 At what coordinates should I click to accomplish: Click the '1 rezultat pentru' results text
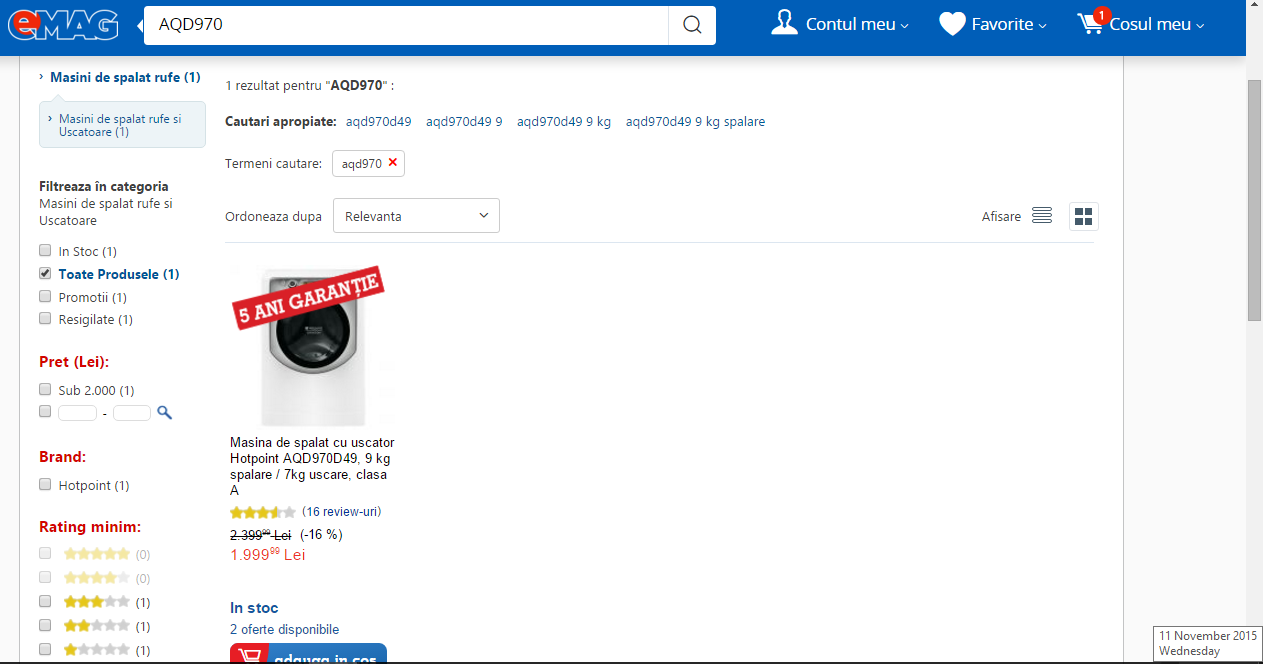(x=310, y=86)
